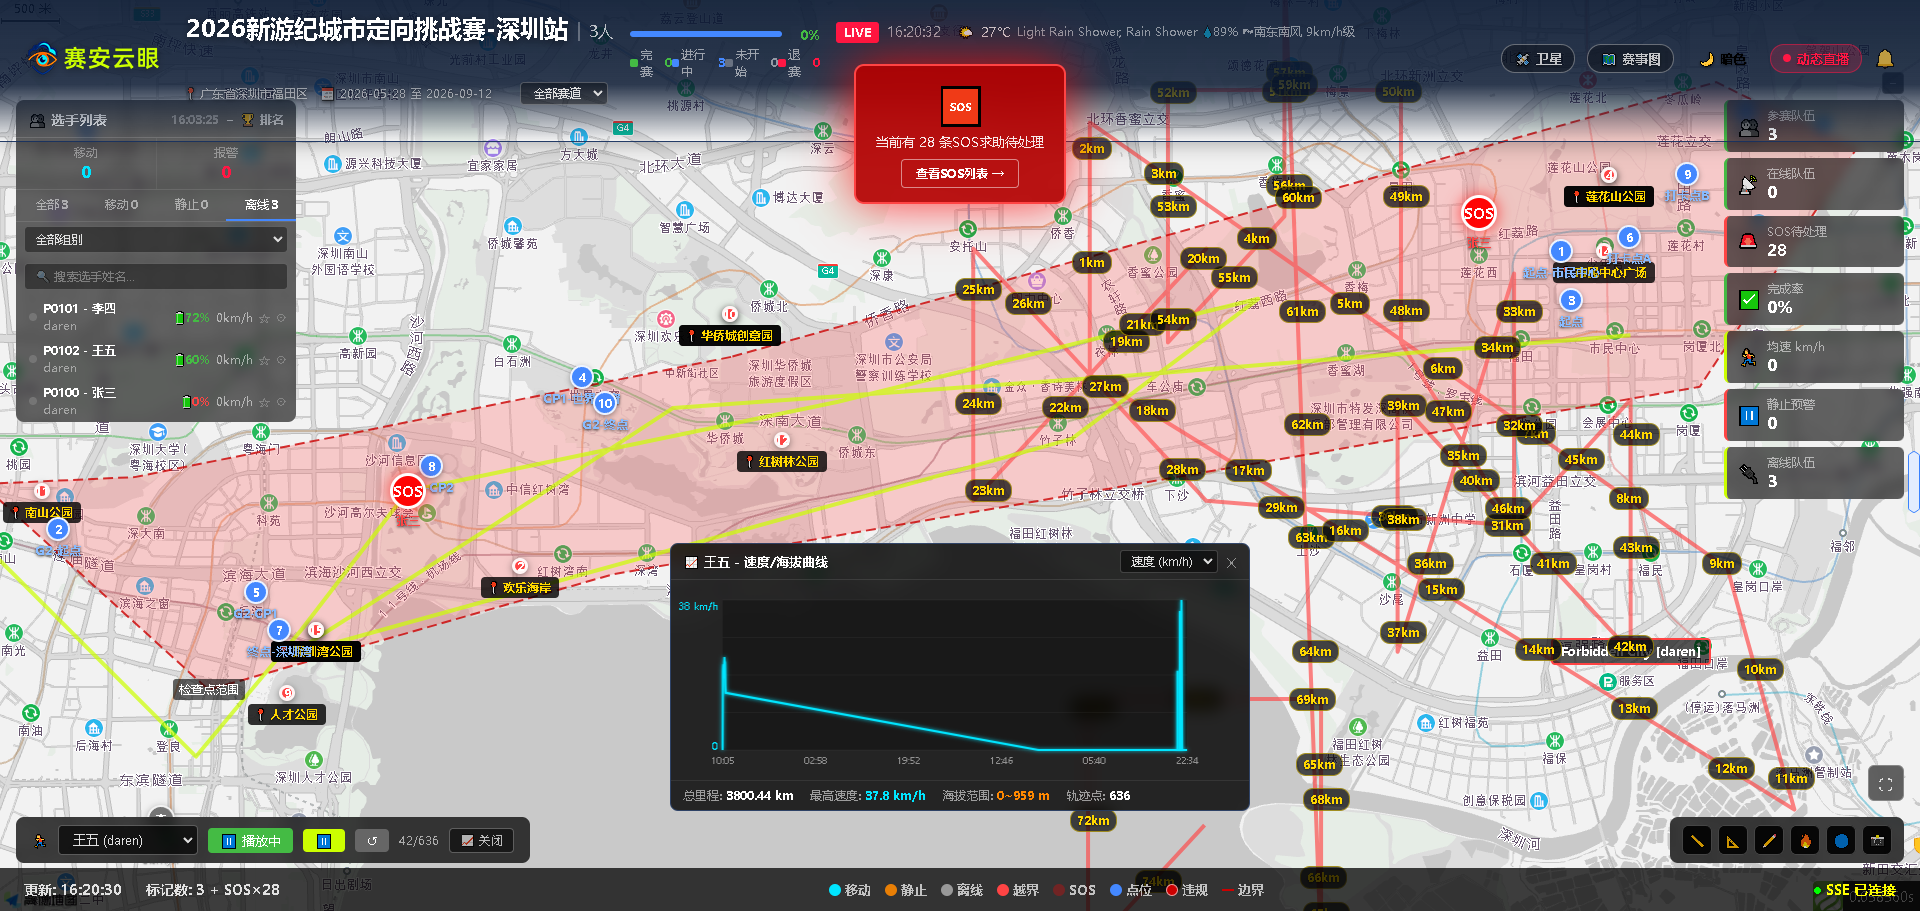Click the map fullscreen expand icon
The width and height of the screenshot is (1920, 911).
[1885, 785]
